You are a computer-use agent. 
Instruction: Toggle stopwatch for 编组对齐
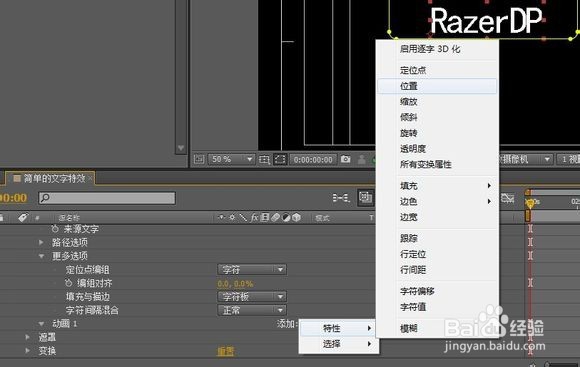point(68,283)
